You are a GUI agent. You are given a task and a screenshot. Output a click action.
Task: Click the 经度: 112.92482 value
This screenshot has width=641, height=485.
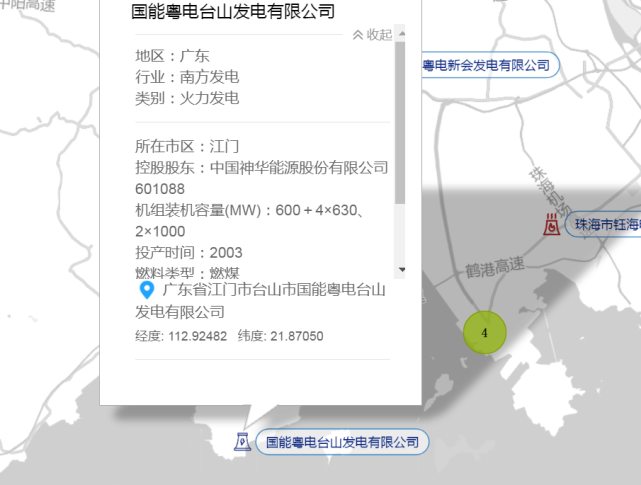tap(181, 336)
